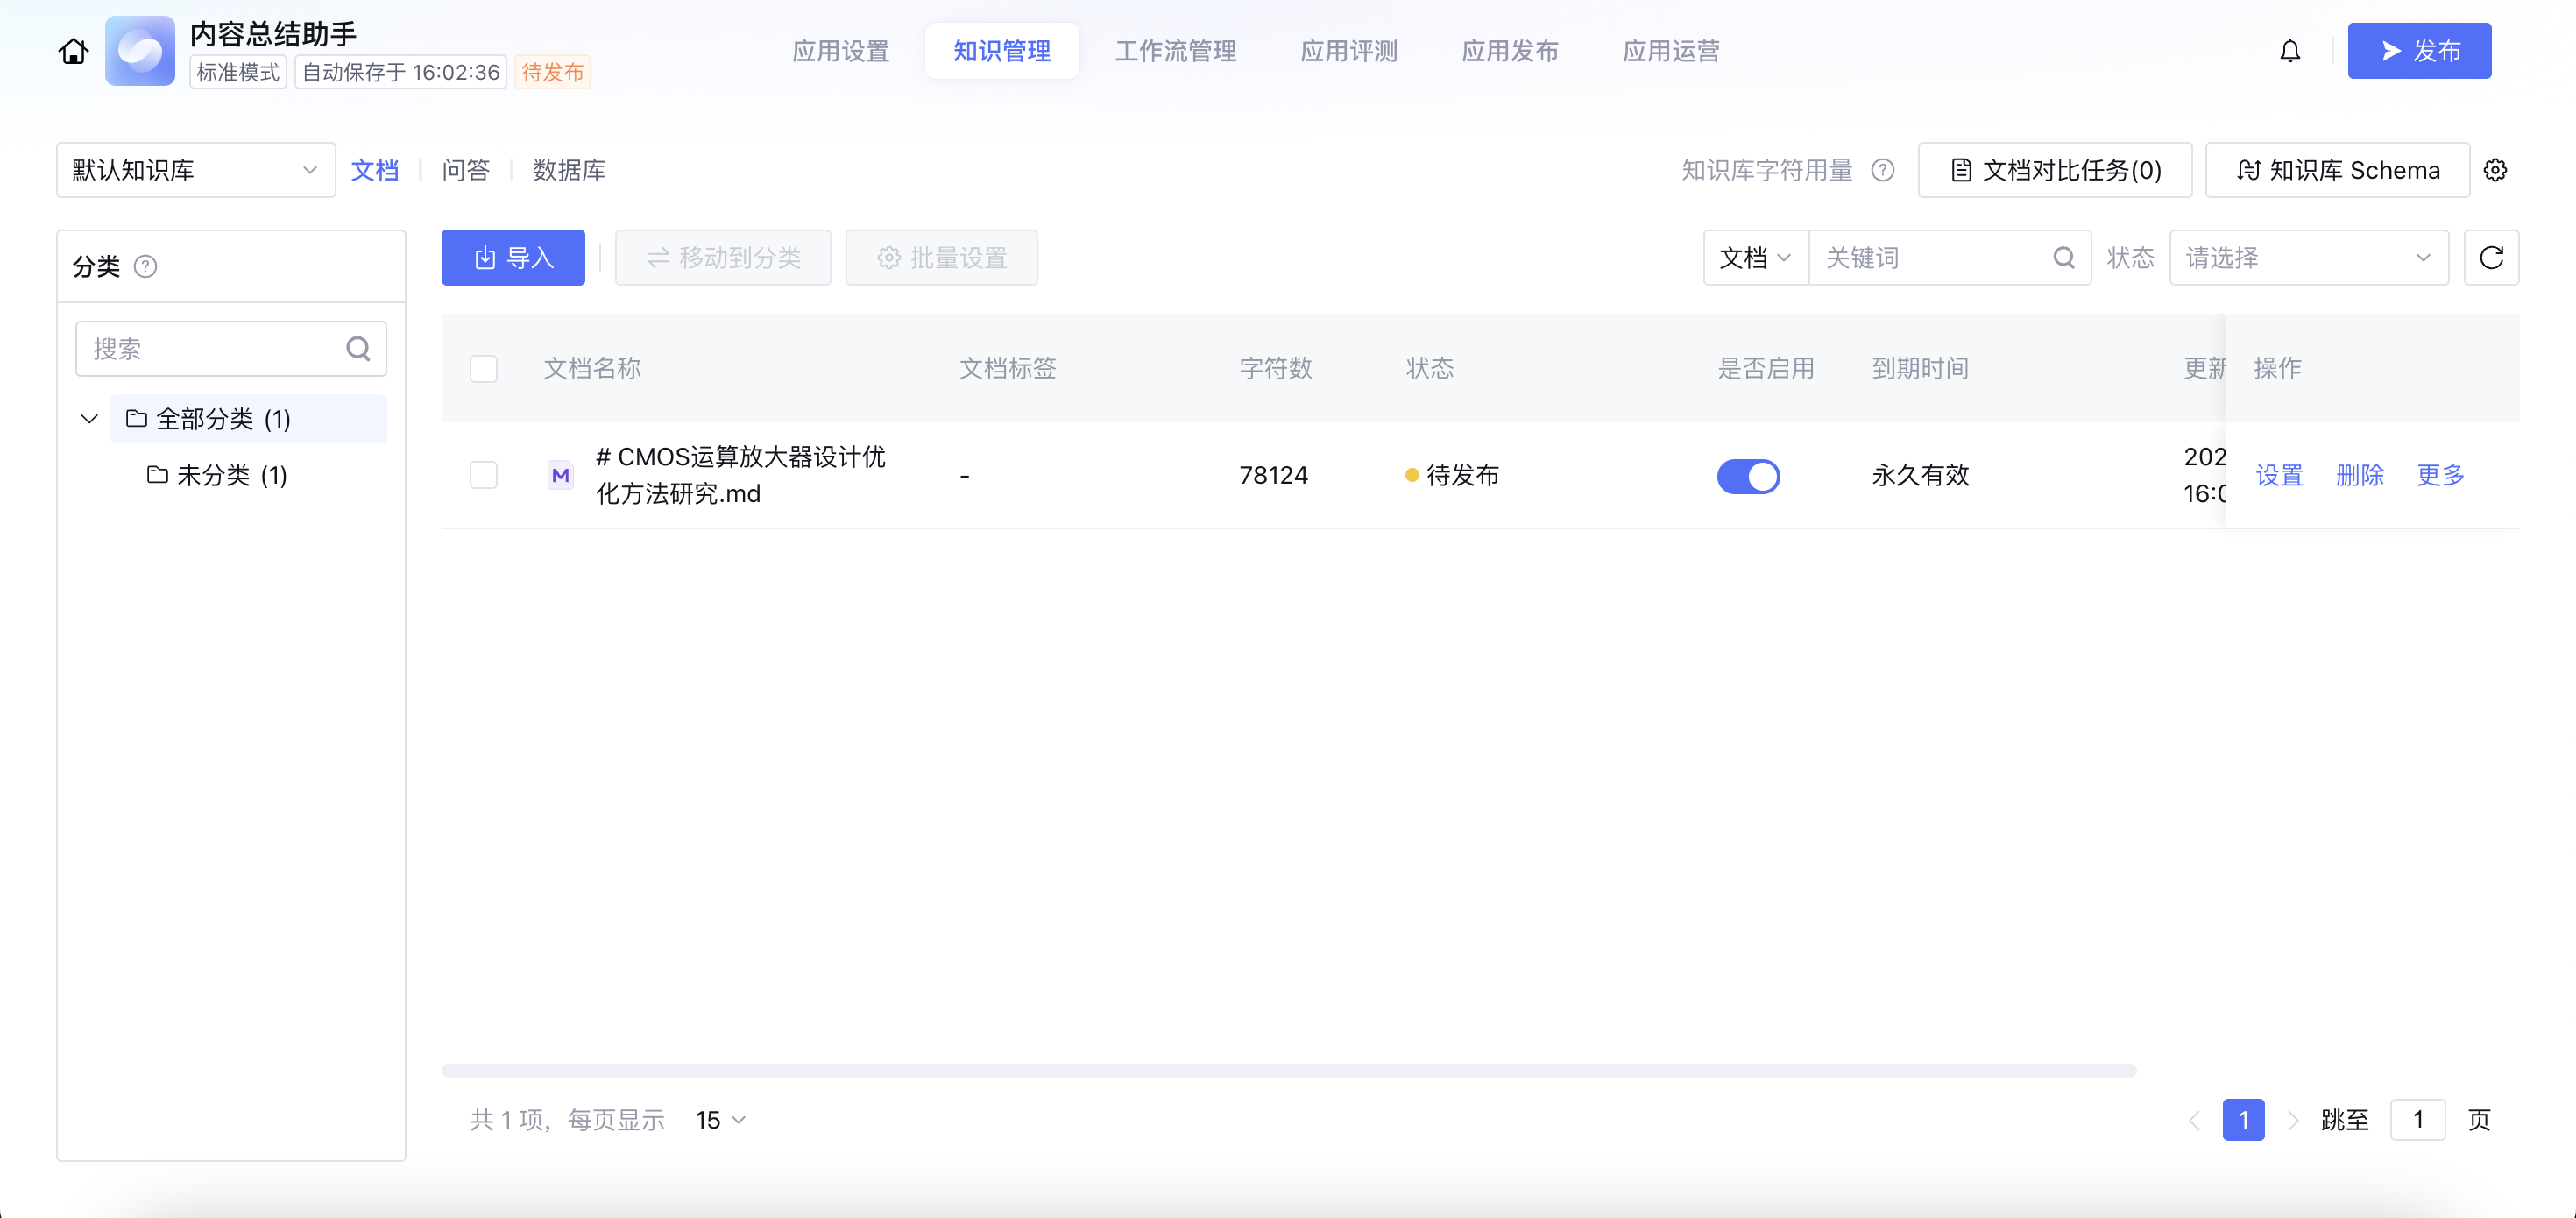Click the refresh list icon
Viewport: 2576px width, 1218px height.
2491,258
